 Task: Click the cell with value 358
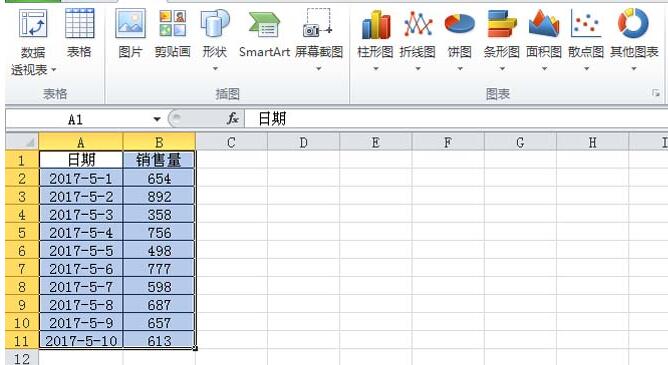(159, 214)
